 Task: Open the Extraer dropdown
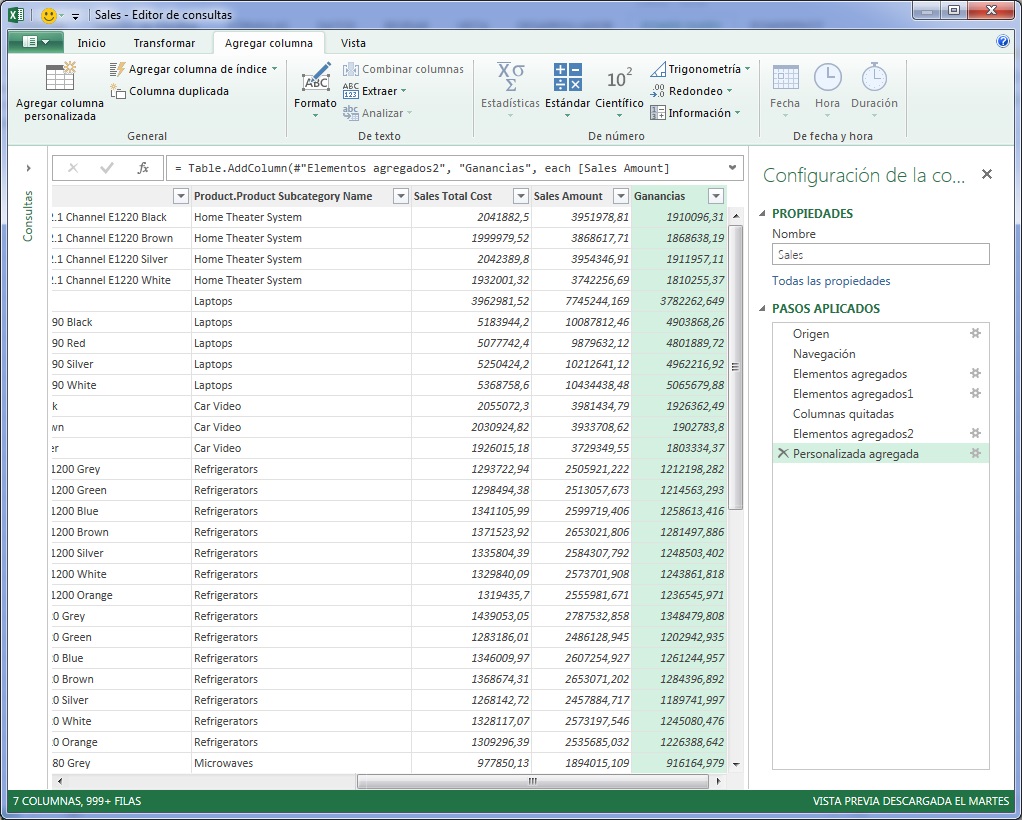pyautogui.click(x=383, y=90)
